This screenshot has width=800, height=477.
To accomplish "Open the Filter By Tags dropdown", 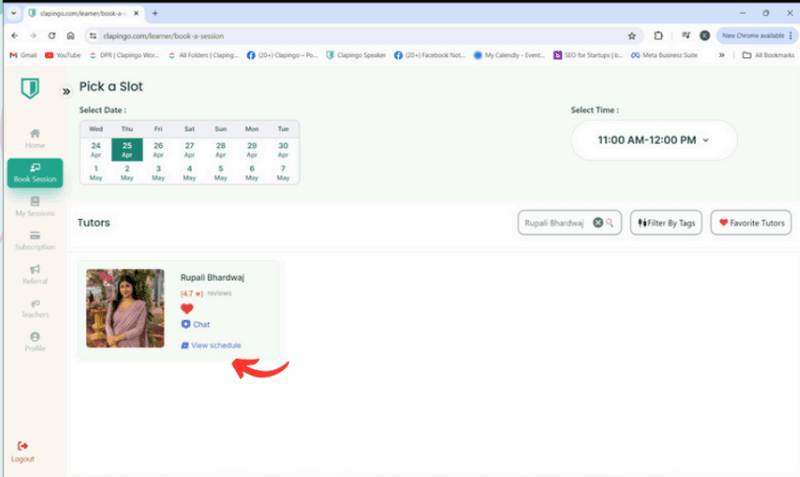I will [x=666, y=222].
